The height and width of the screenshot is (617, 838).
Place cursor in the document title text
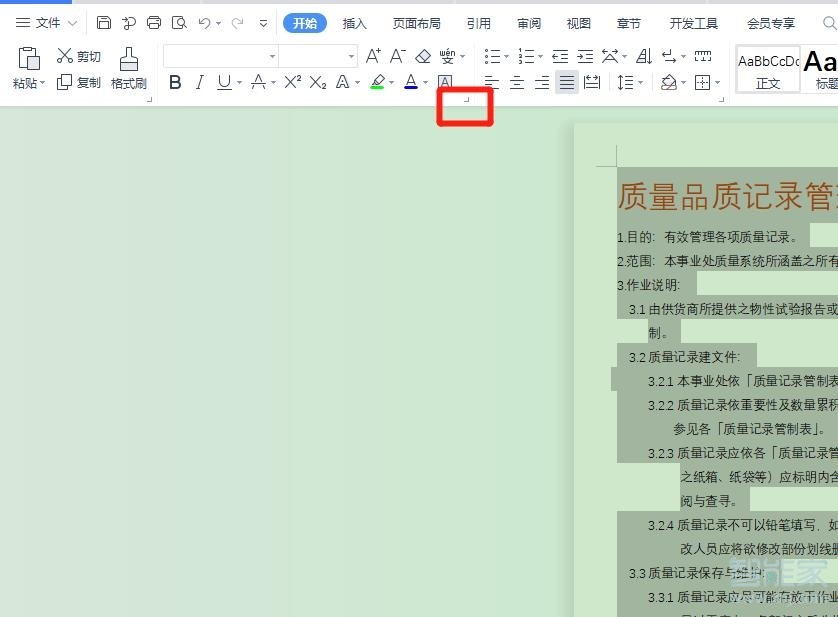720,196
